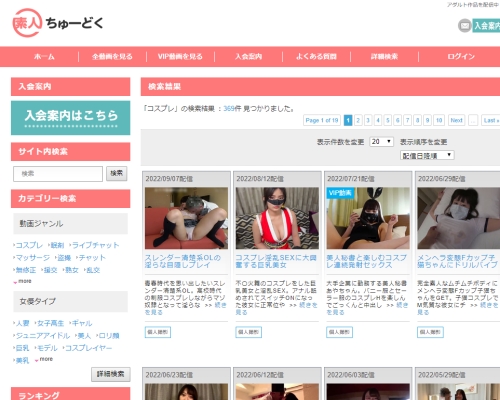Open the よくある質問 page
The width and height of the screenshot is (500, 400).
coord(316,57)
